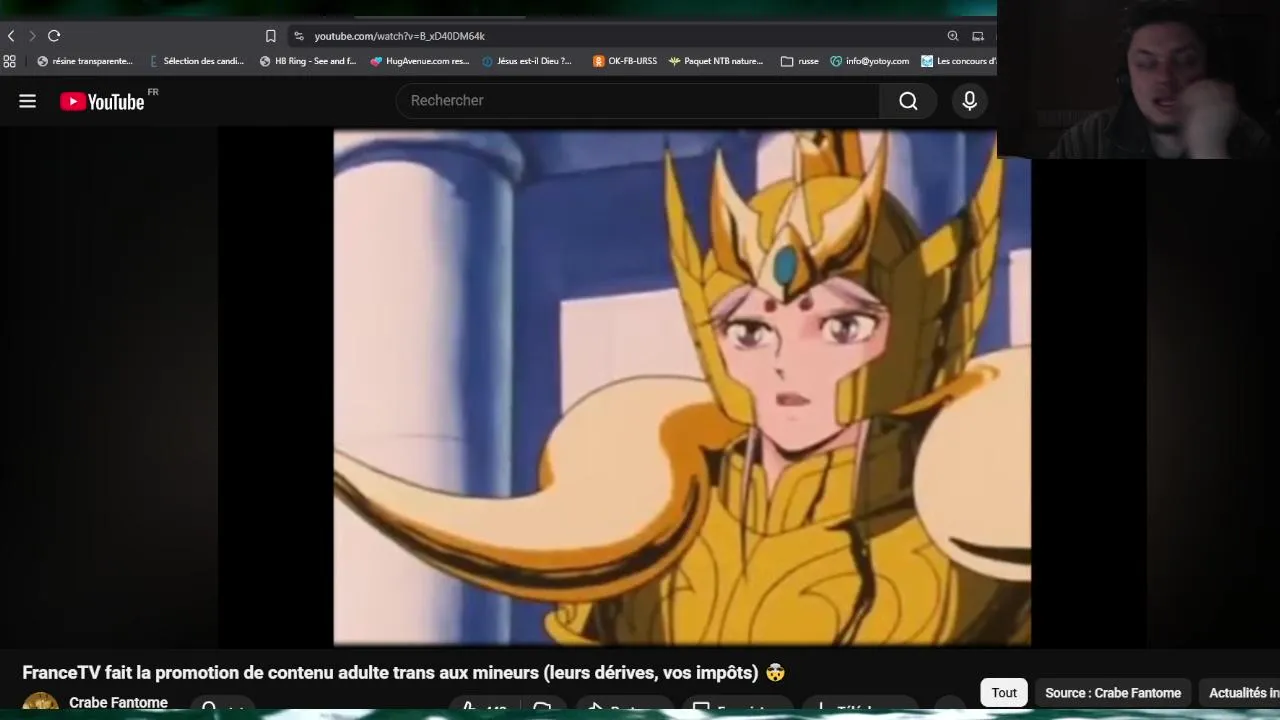
Task: Open the 'résine transparente...' bookmark
Action: click(x=85, y=61)
